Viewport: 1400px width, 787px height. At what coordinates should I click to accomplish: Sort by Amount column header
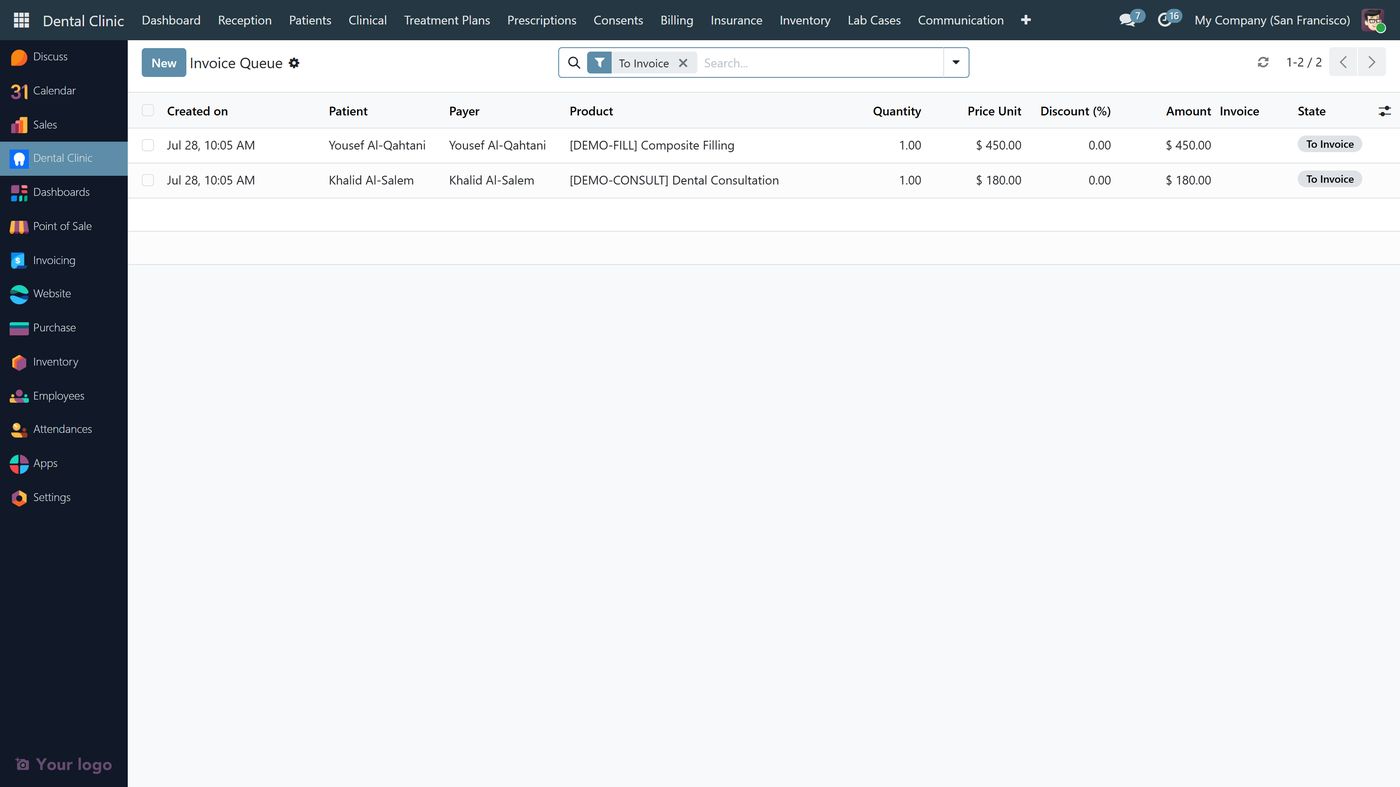1188,111
